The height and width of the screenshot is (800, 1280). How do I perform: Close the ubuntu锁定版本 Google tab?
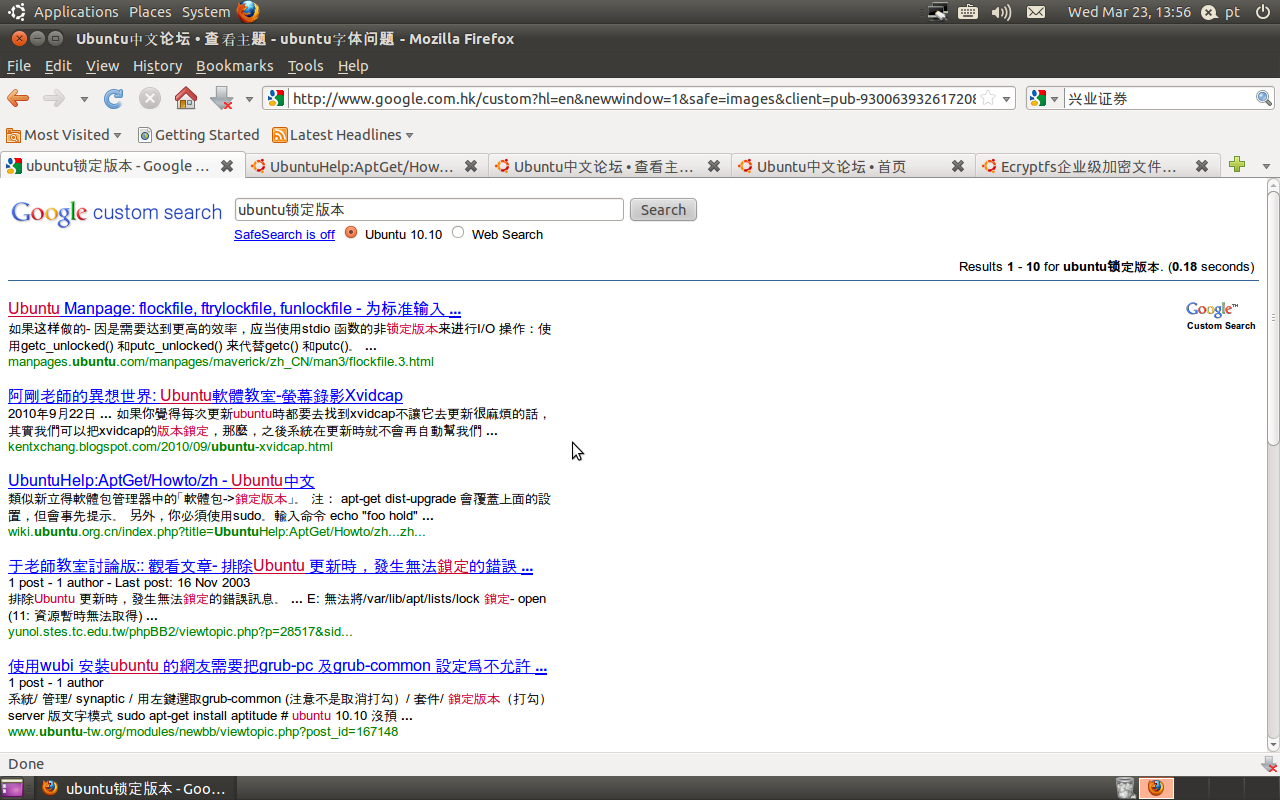[x=227, y=166]
